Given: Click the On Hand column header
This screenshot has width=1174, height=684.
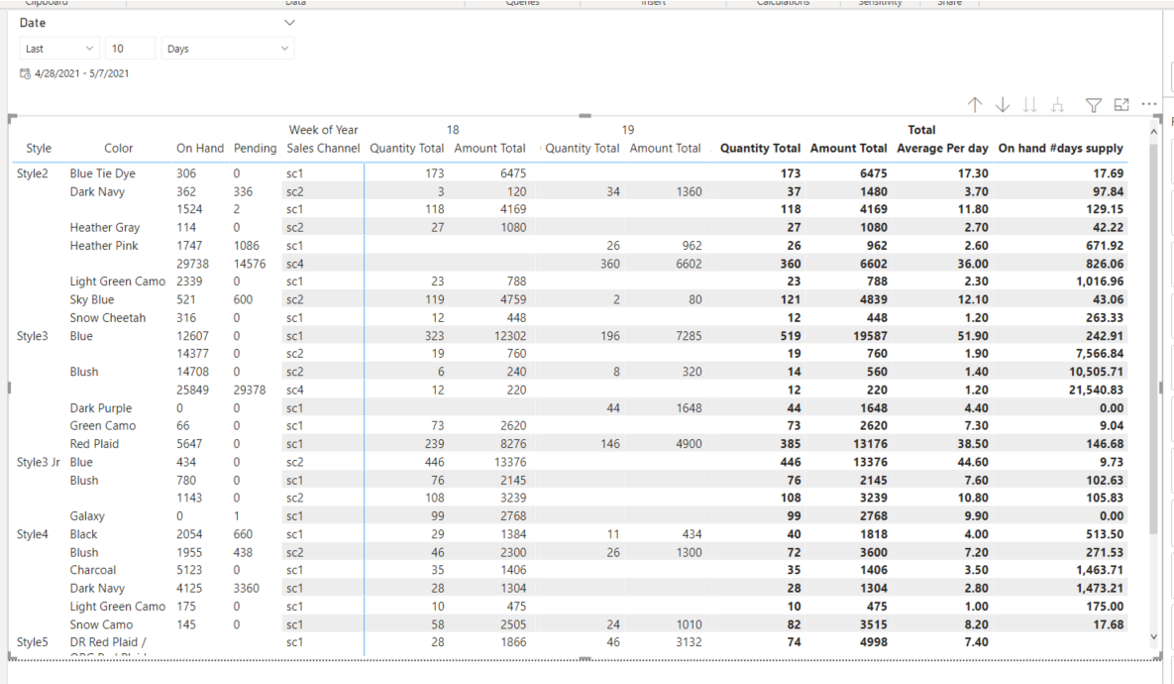Looking at the screenshot, I should coord(200,148).
